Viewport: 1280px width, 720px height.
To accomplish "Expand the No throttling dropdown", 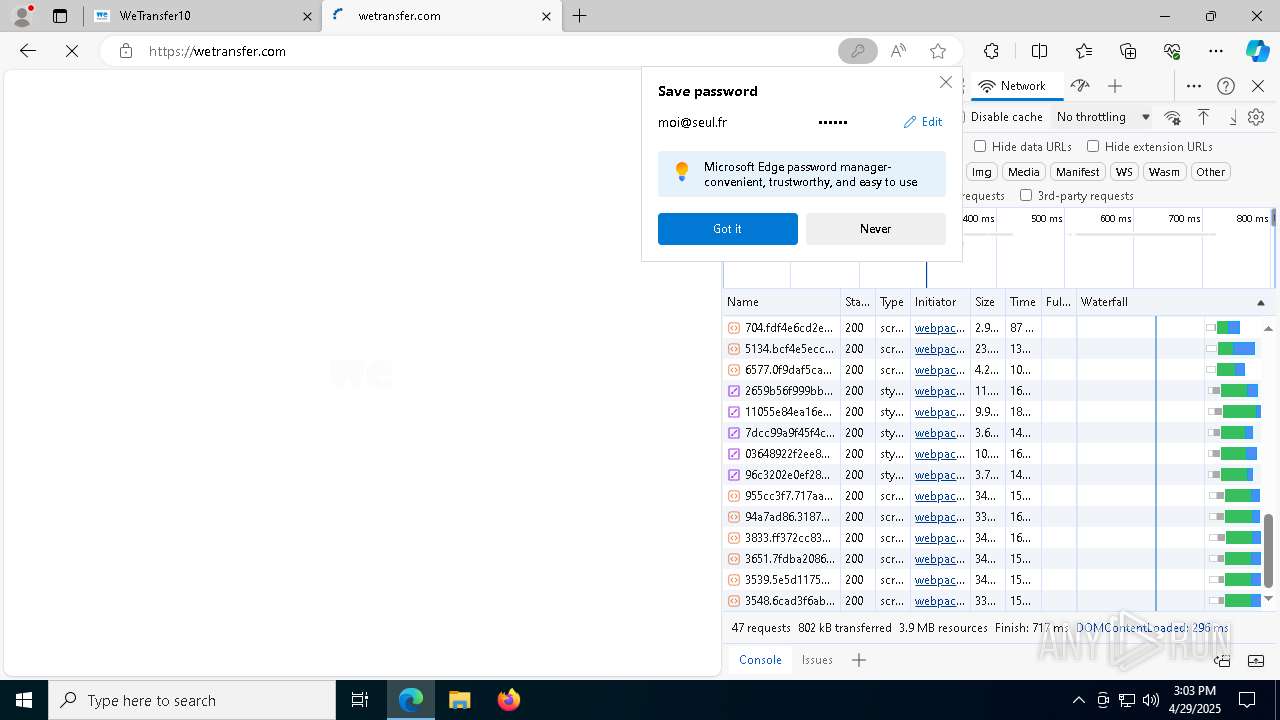I will [1102, 117].
